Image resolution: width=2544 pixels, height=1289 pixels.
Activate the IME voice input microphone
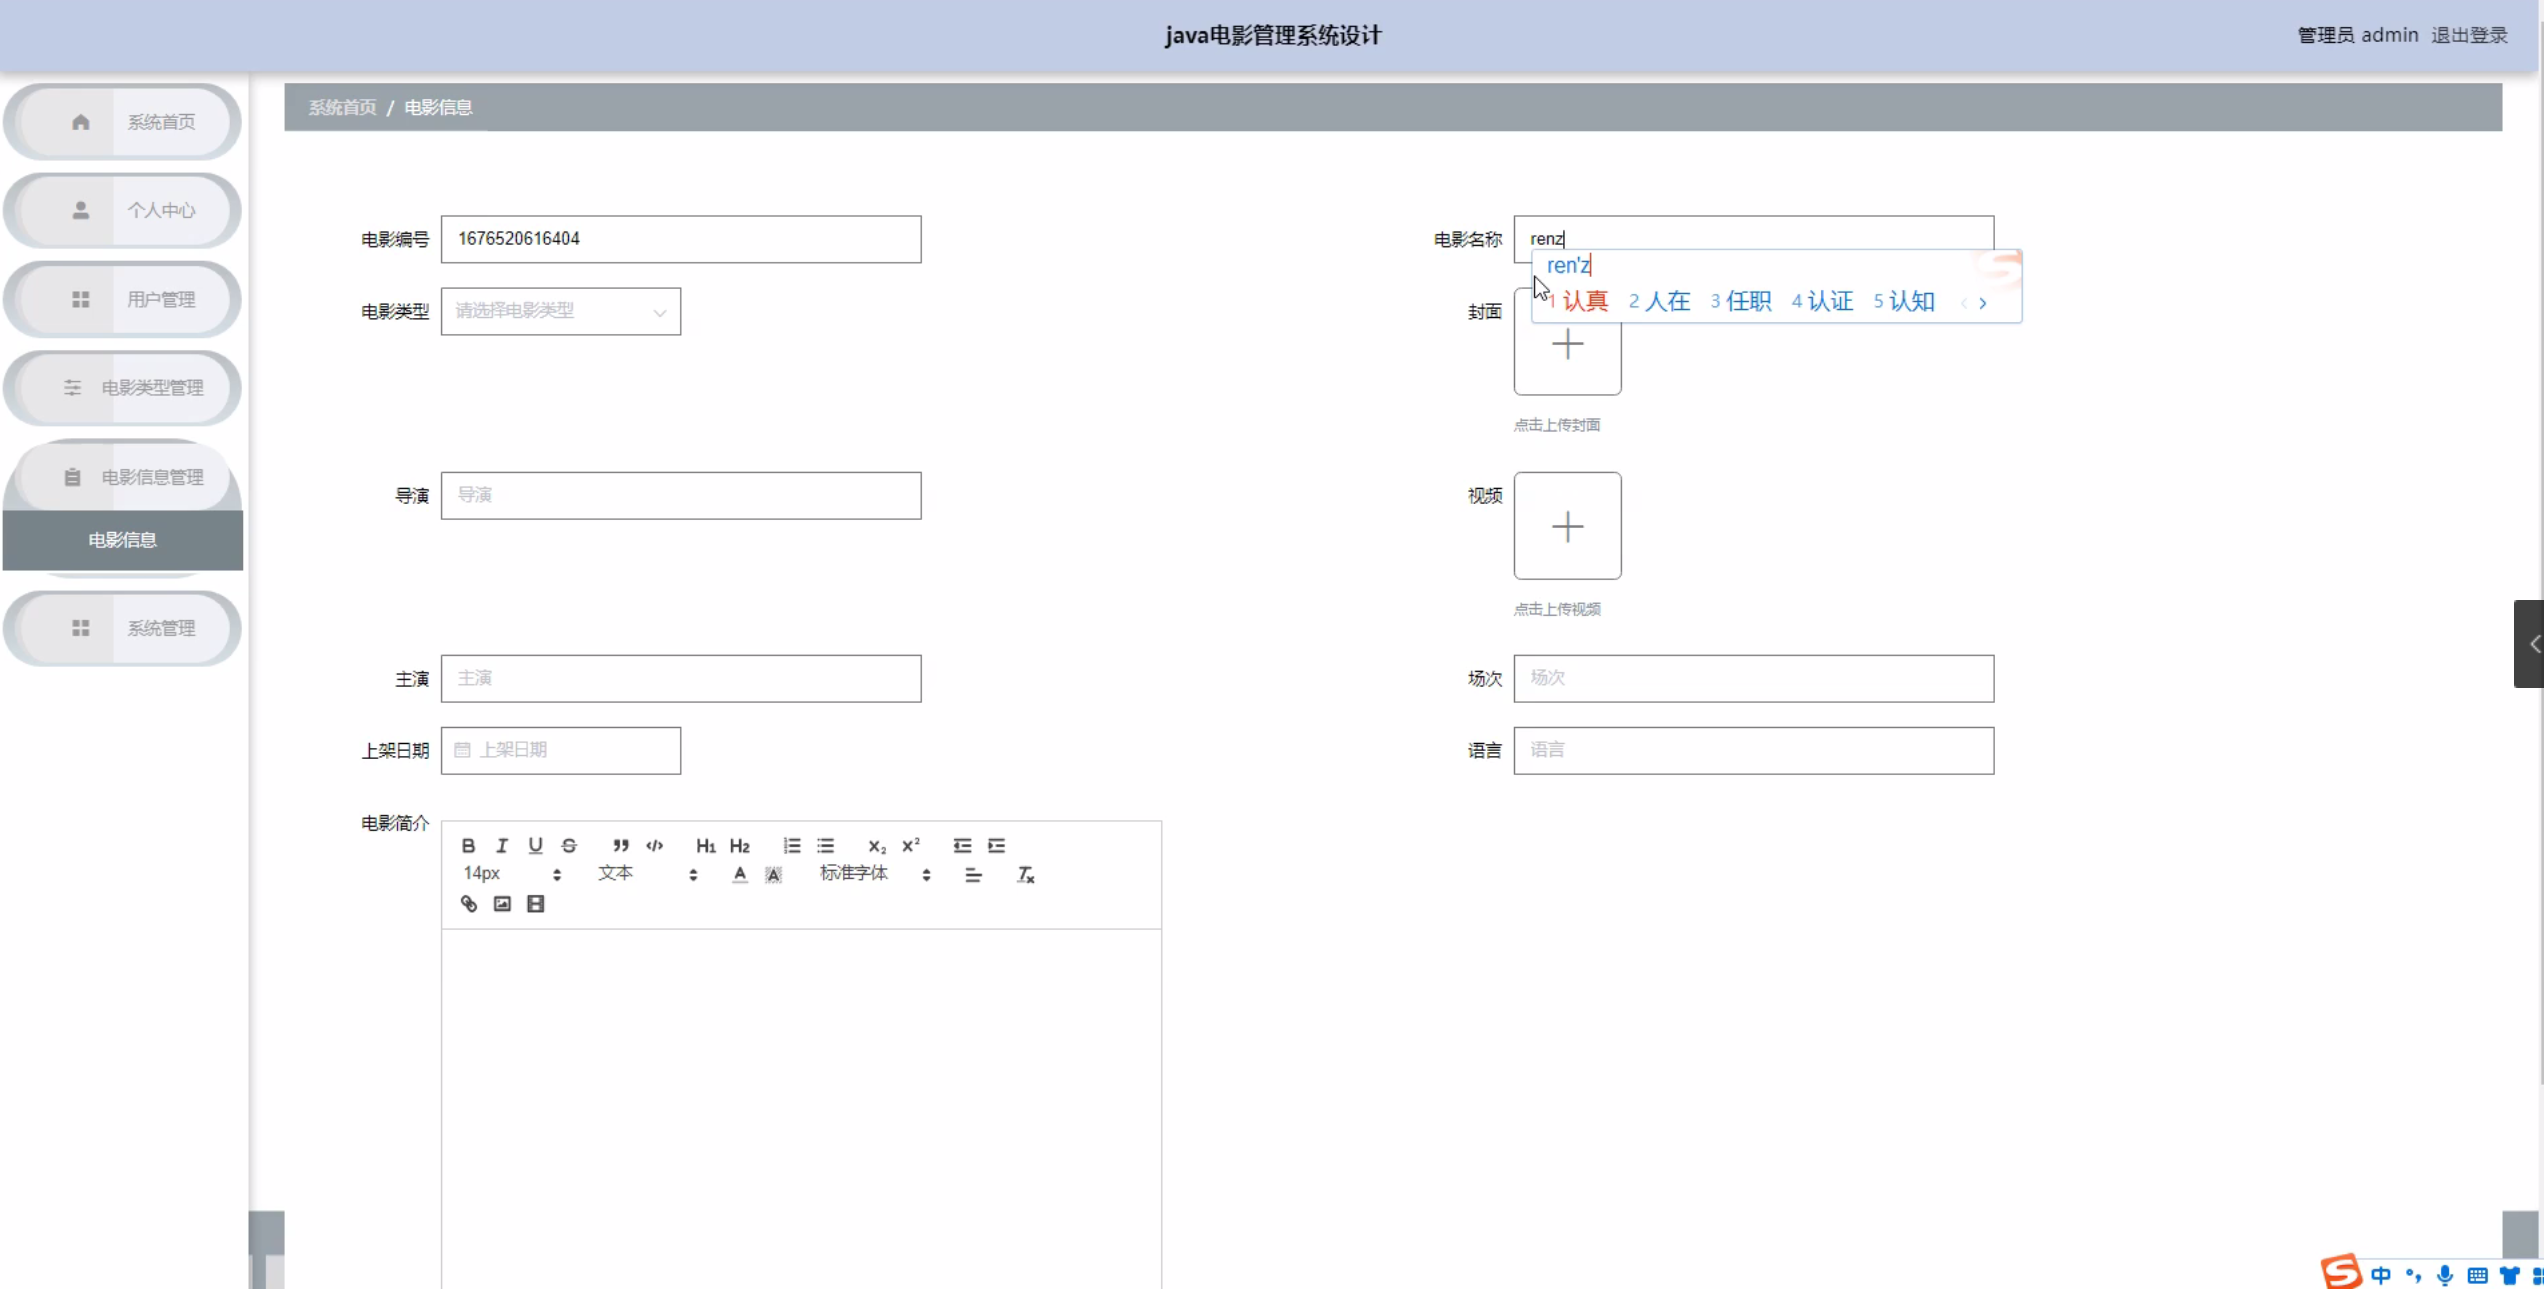coord(2445,1275)
